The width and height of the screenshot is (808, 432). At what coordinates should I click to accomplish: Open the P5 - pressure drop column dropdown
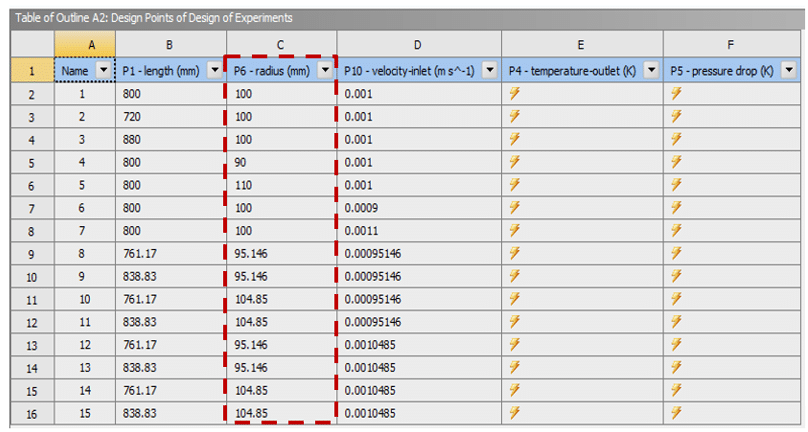(x=789, y=70)
